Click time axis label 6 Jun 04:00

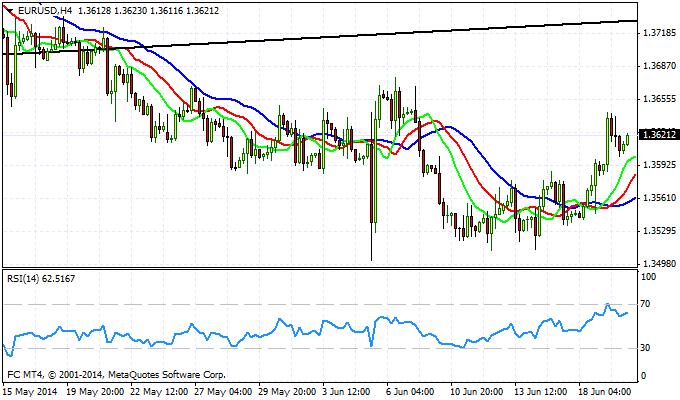point(410,391)
